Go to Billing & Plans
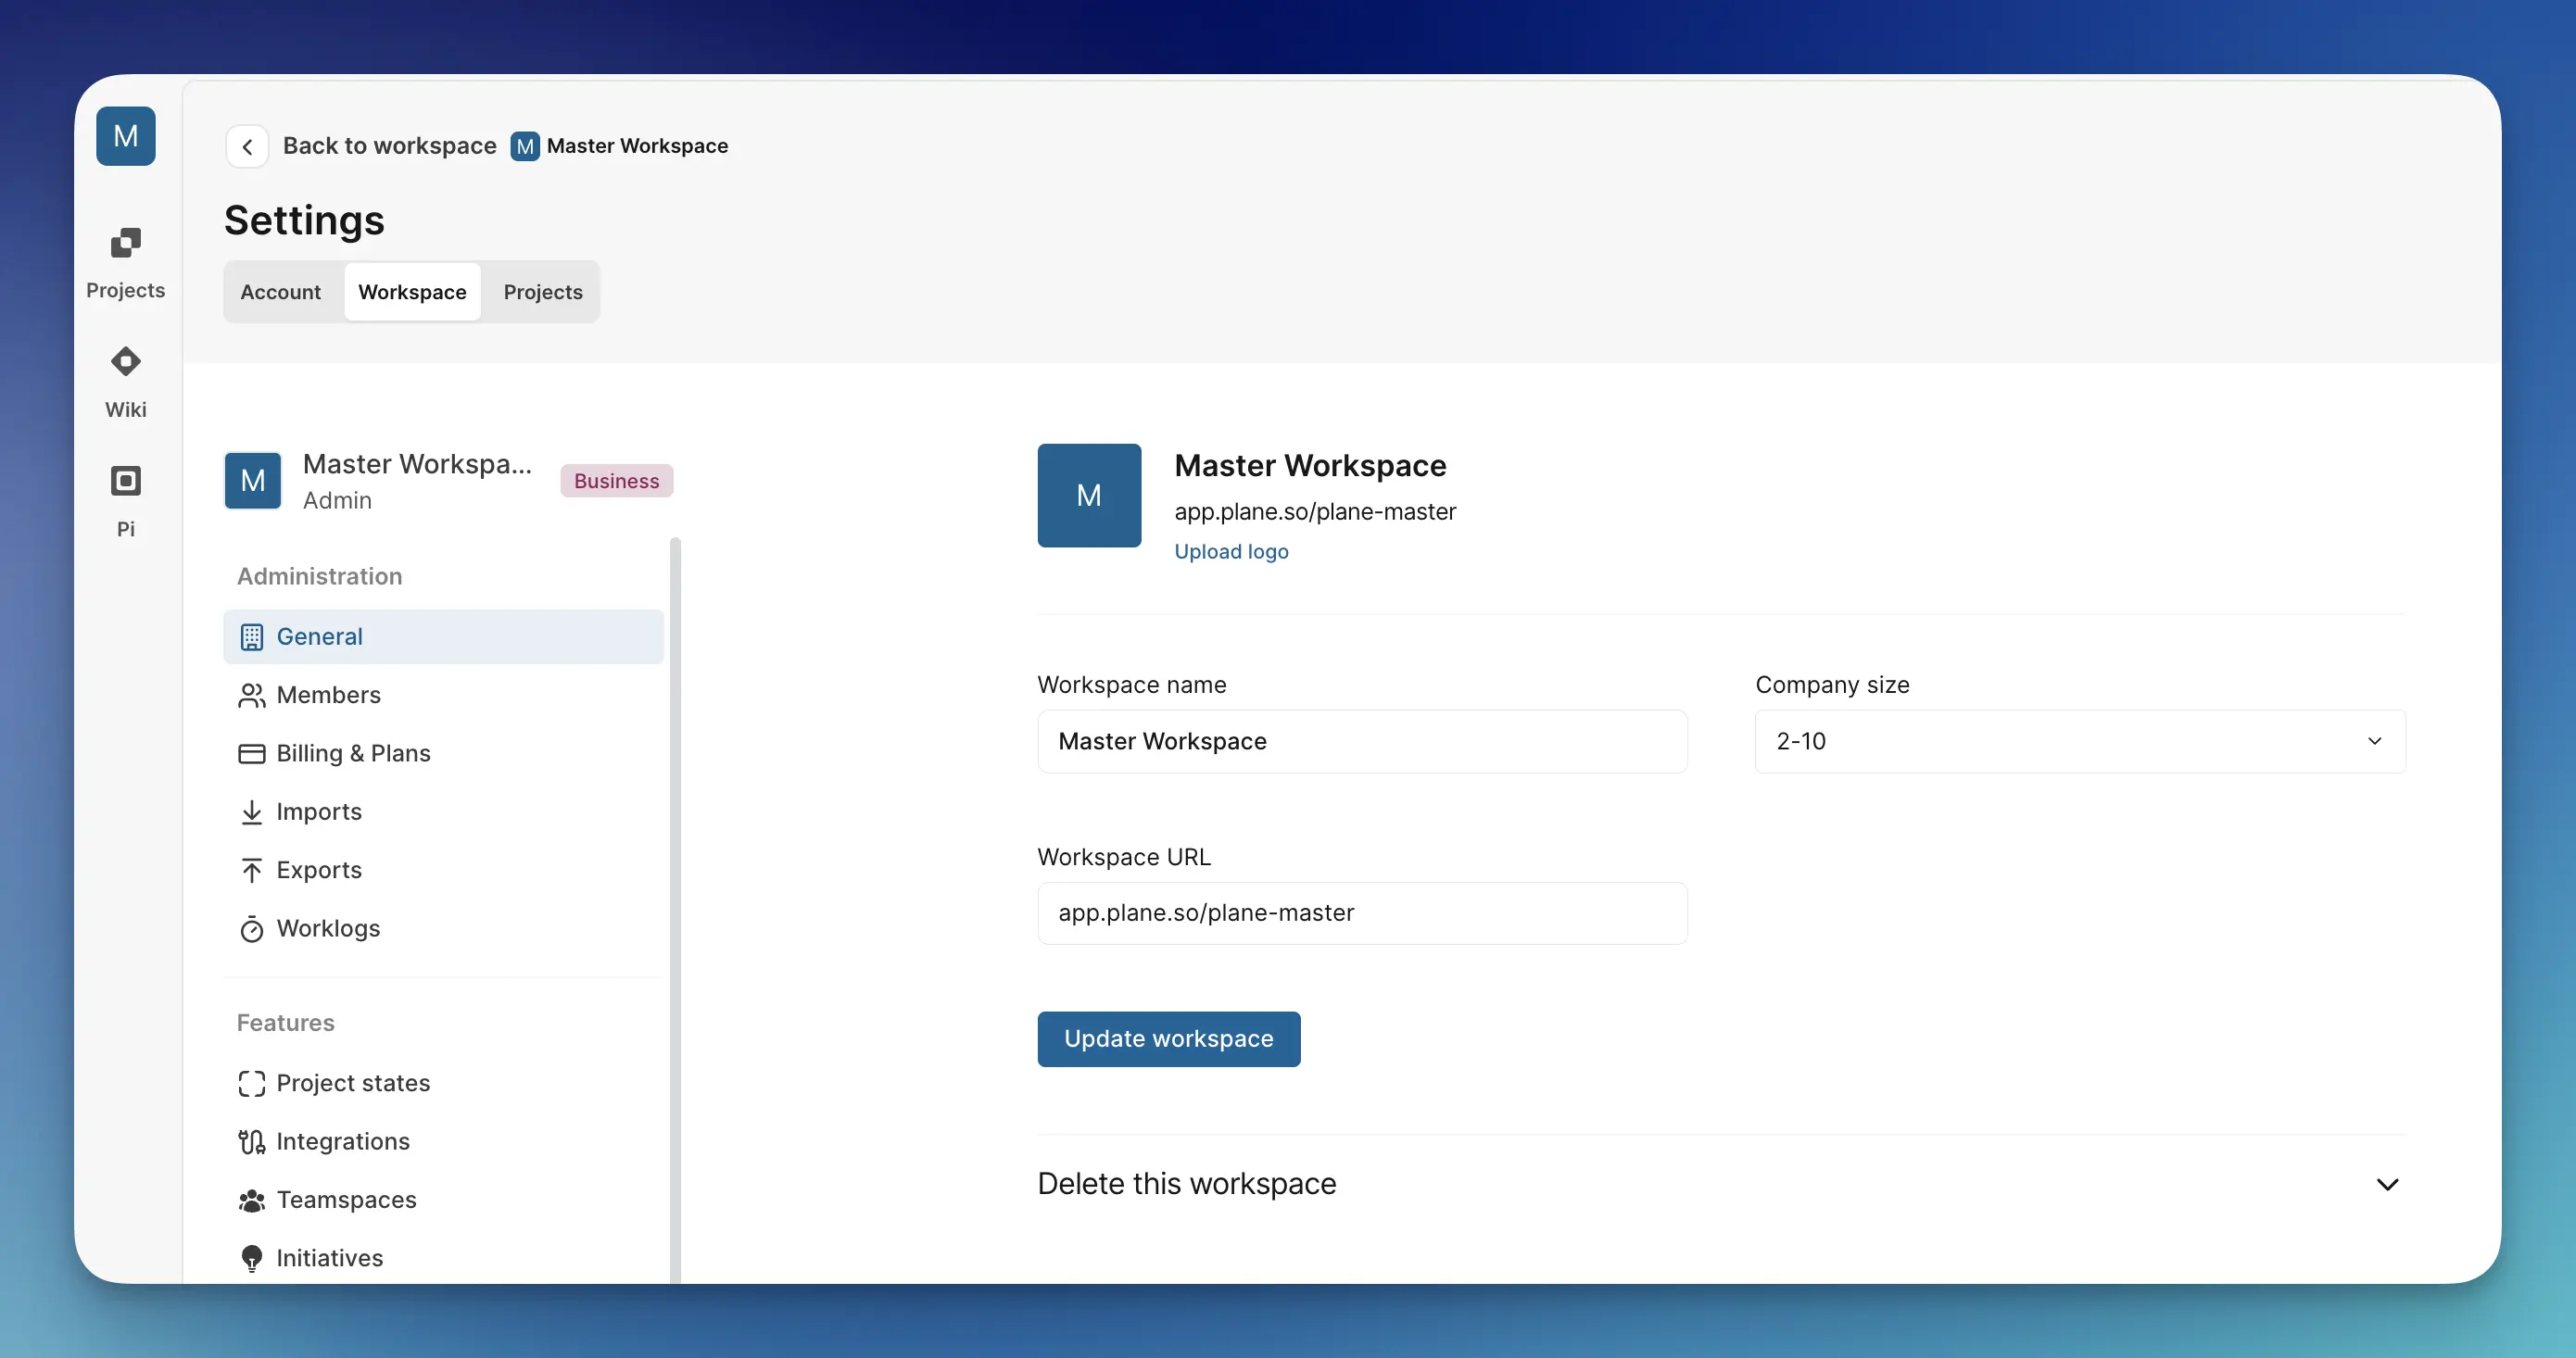The width and height of the screenshot is (2576, 1358). pyautogui.click(x=443, y=754)
